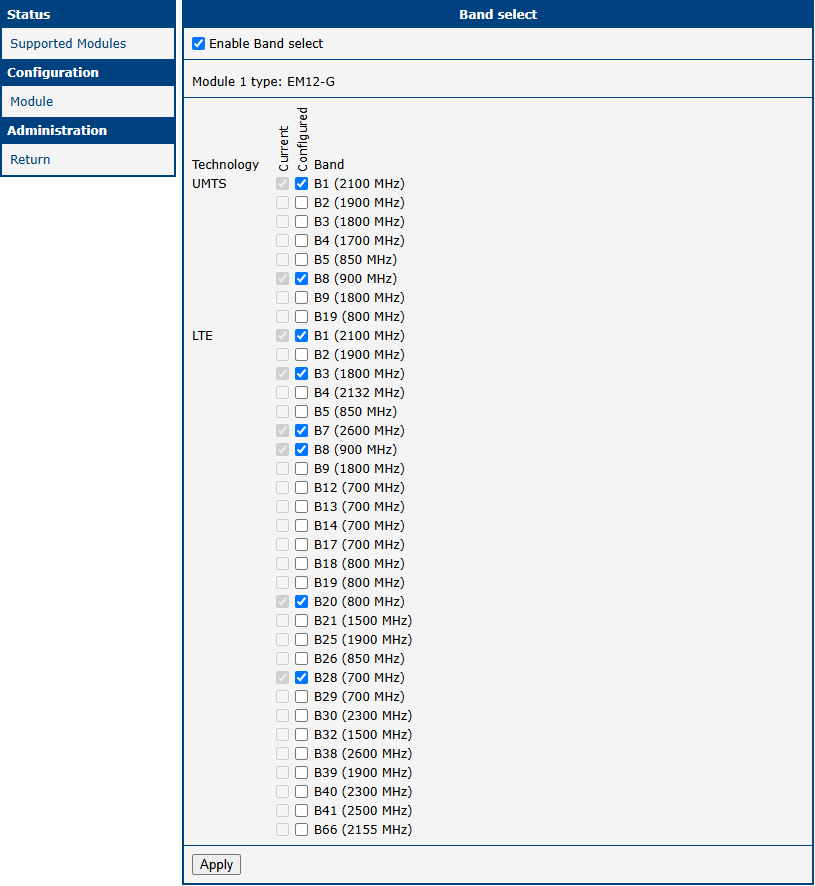Click the Band column header
The image size is (815, 886).
tap(329, 164)
